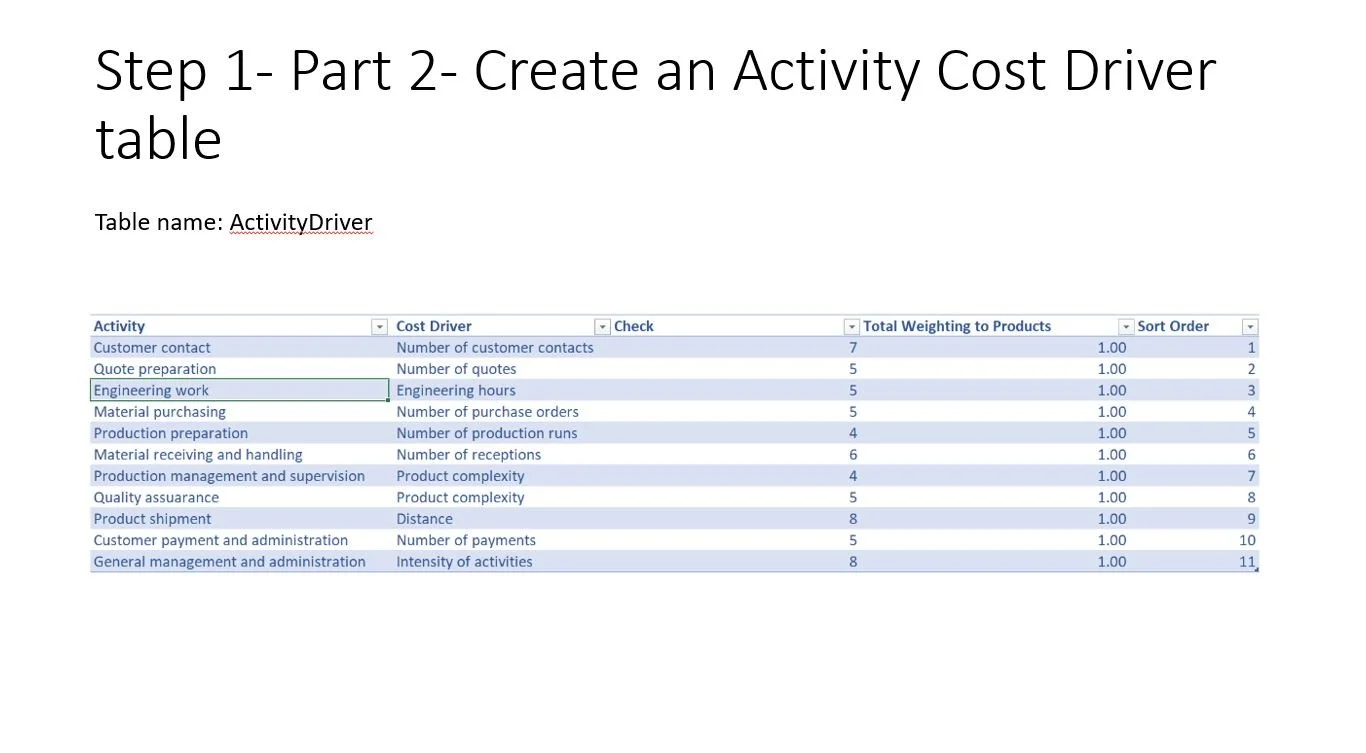This screenshot has height=753, width=1366.
Task: Click the Number of quotes cell
Action: click(x=456, y=369)
